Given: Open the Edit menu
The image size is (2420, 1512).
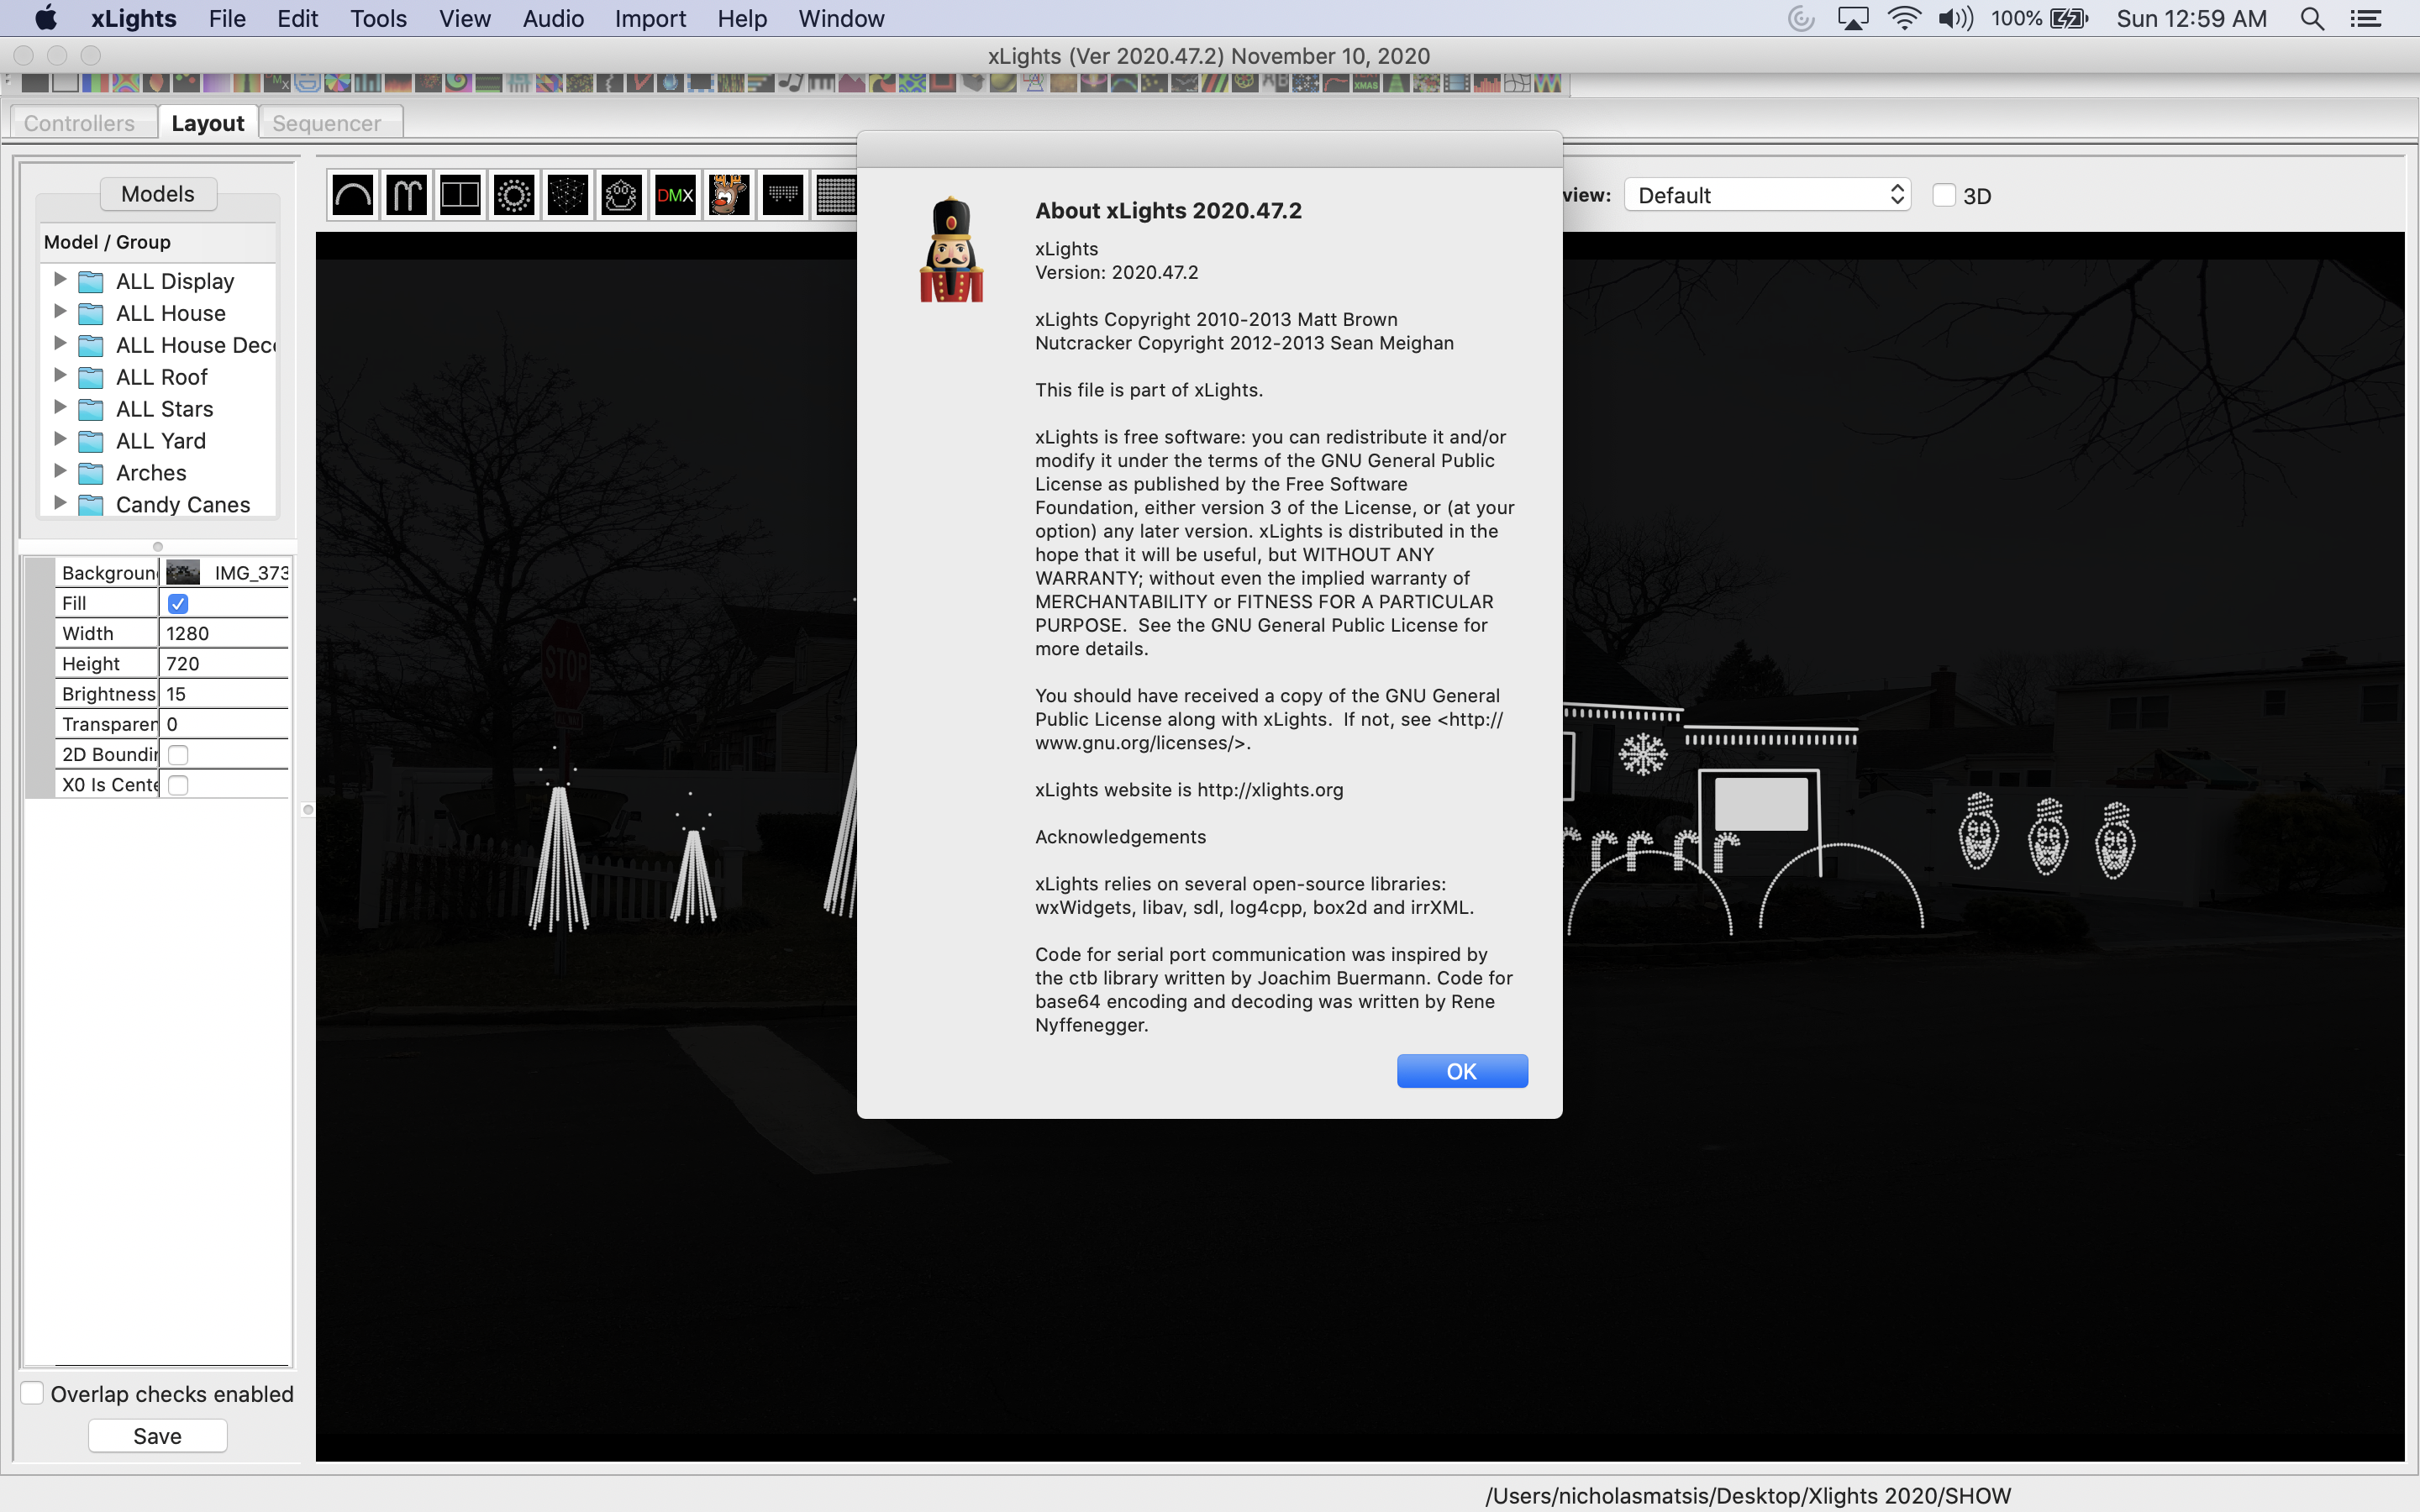Looking at the screenshot, I should point(297,18).
